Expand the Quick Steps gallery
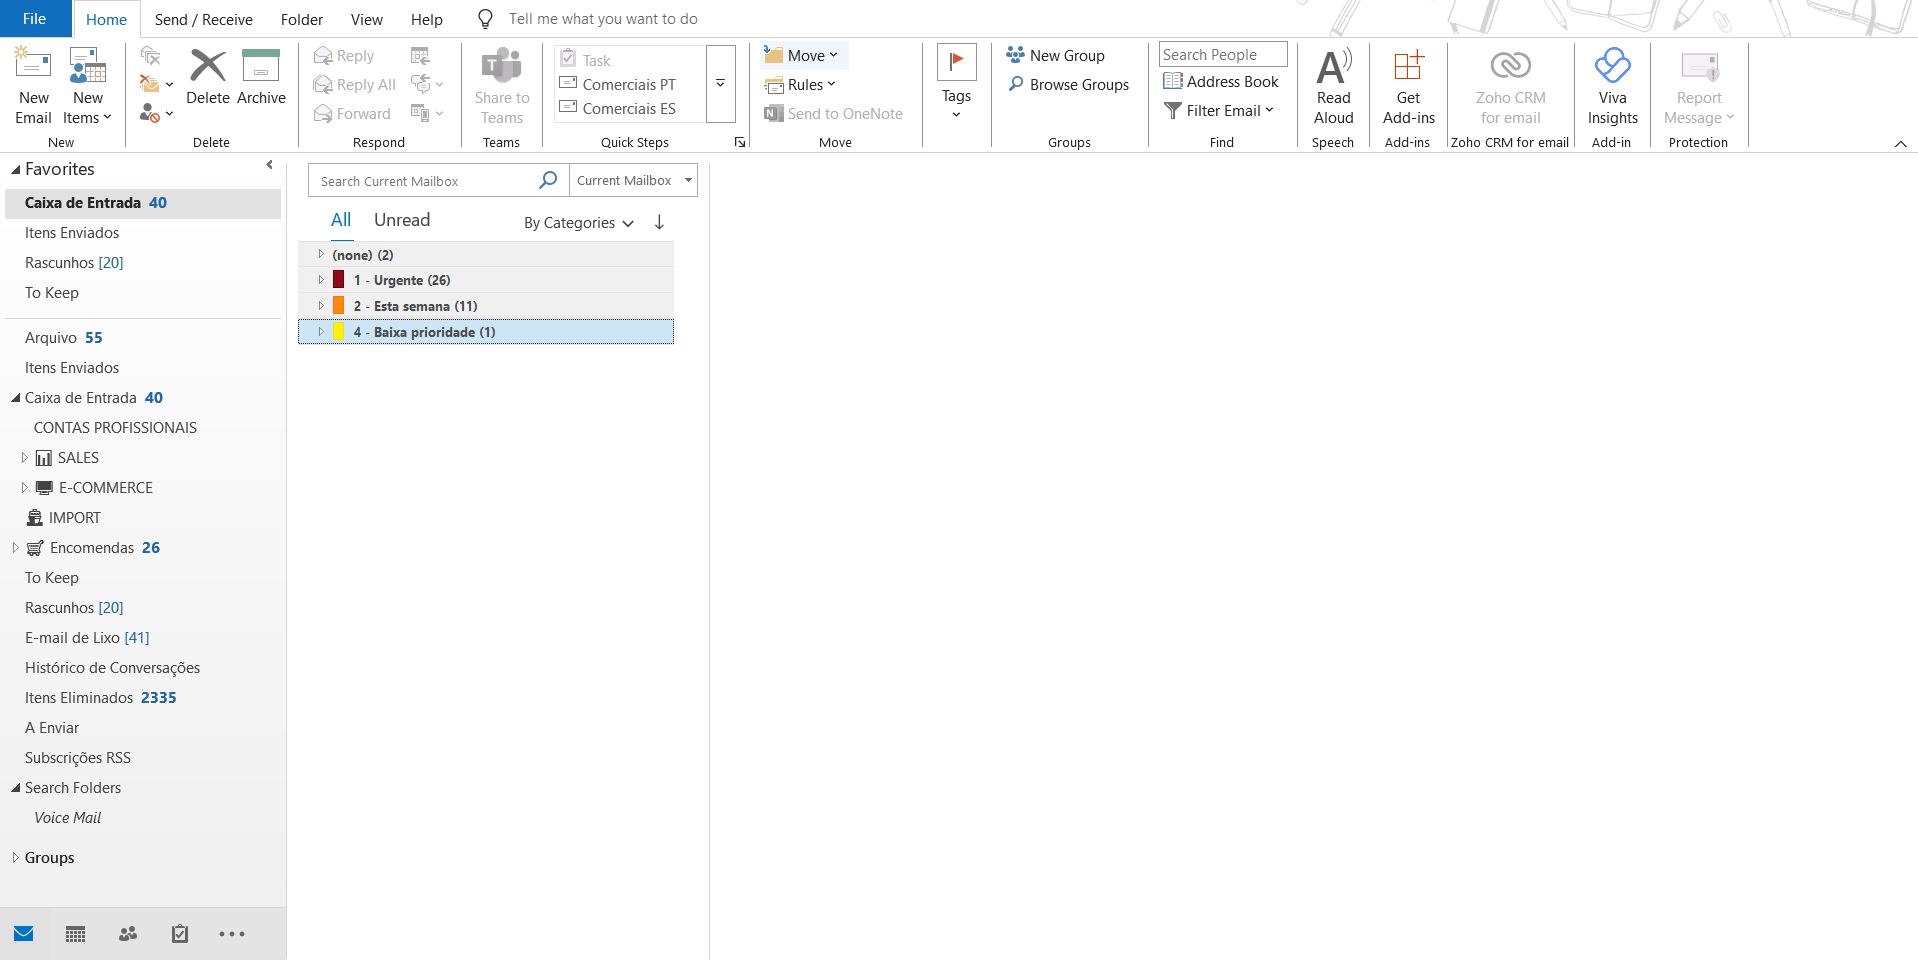This screenshot has height=961, width=1918. 720,84
